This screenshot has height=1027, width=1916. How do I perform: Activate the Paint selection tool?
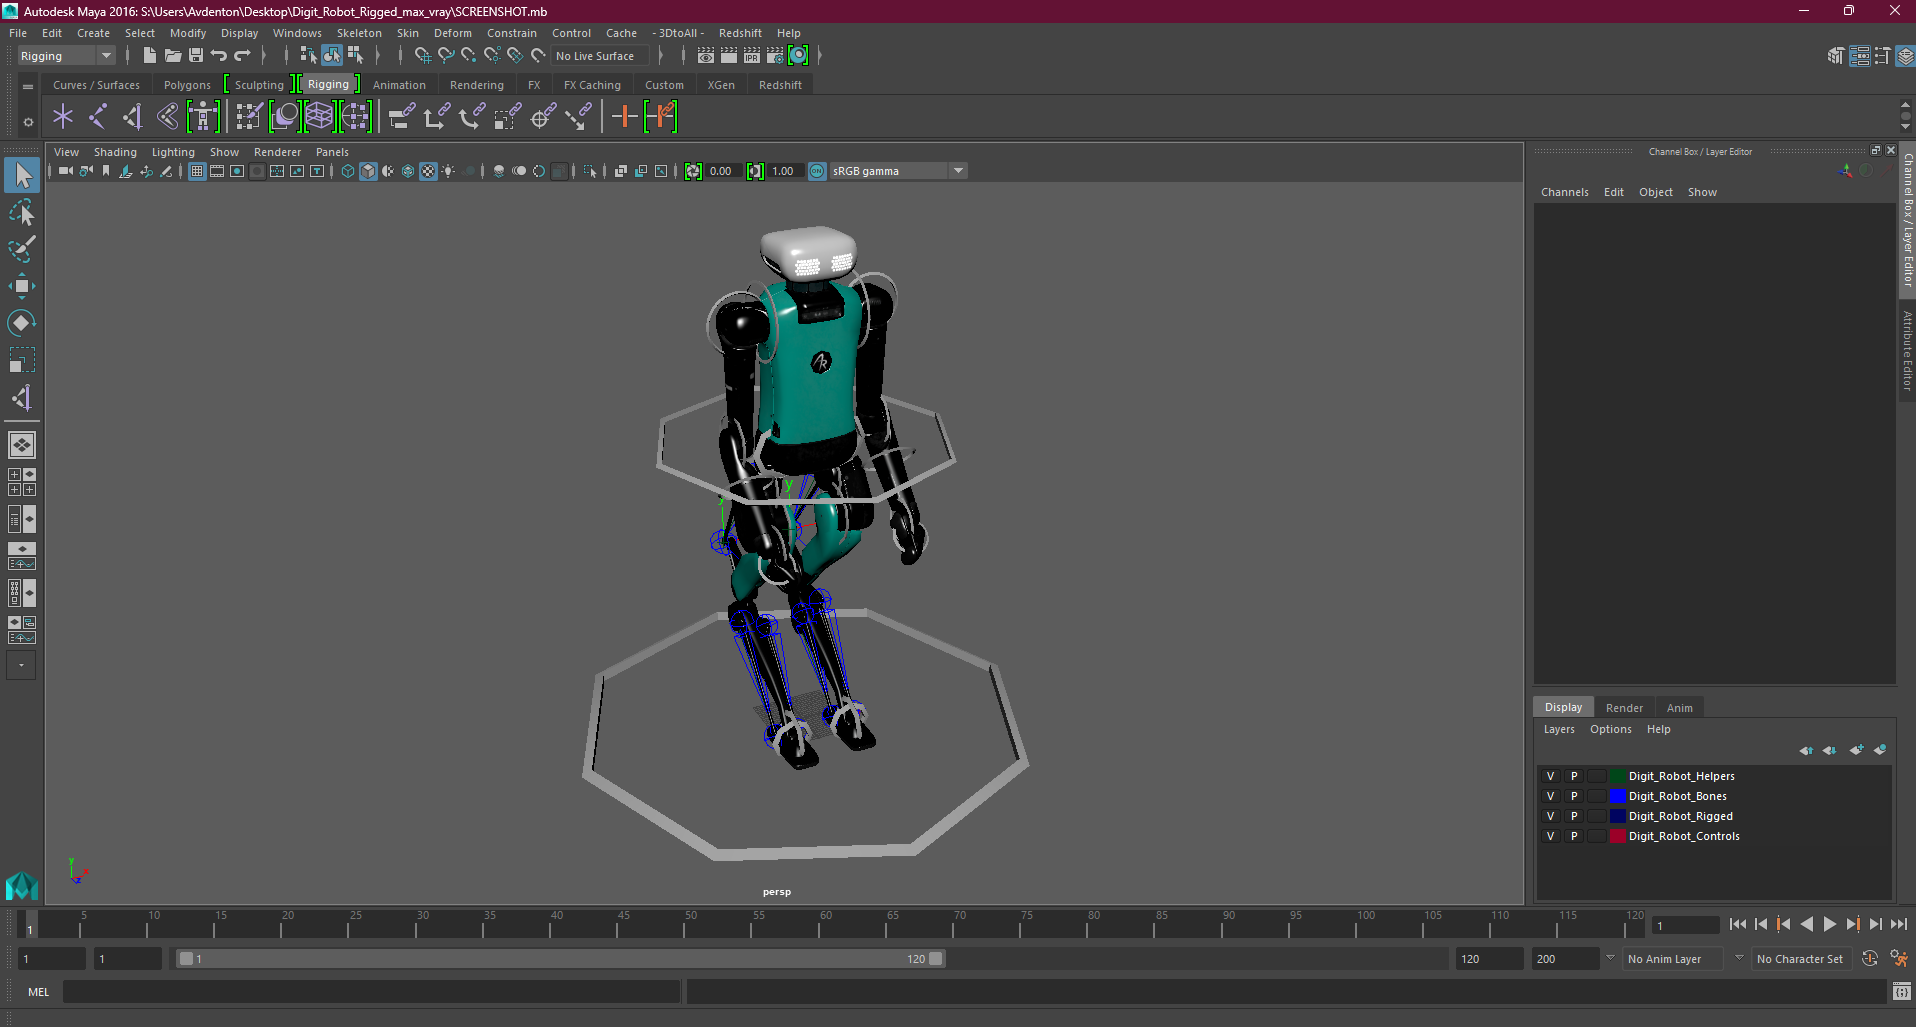[x=22, y=249]
